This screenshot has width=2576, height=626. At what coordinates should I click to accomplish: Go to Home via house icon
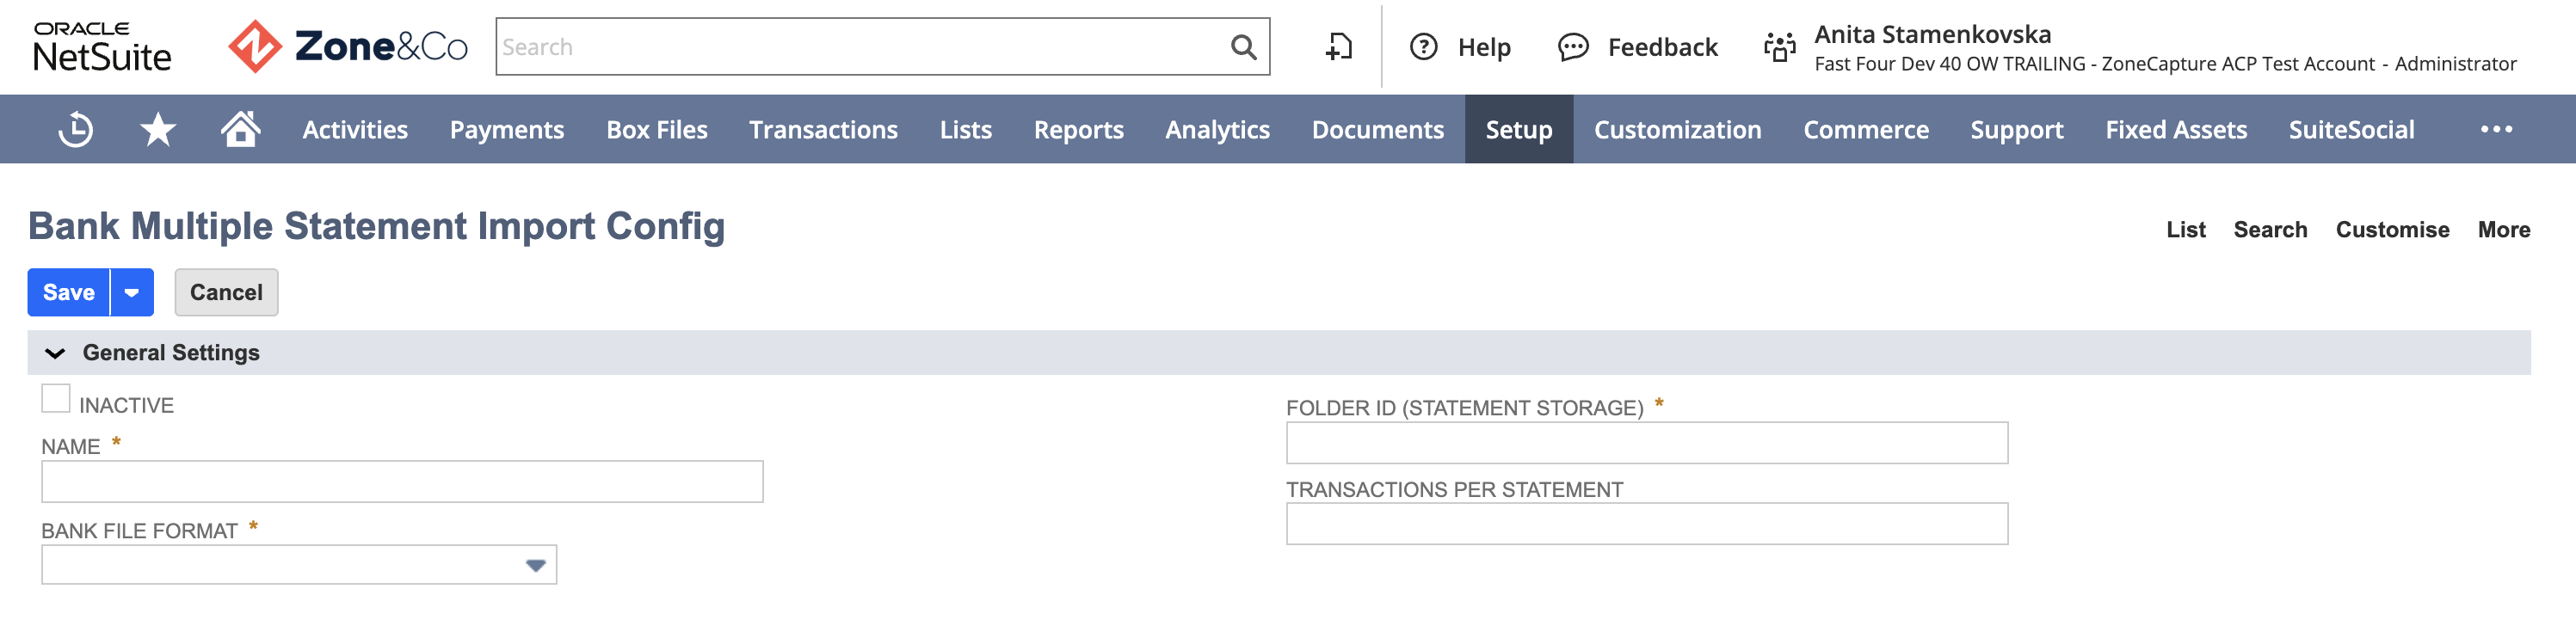tap(240, 129)
